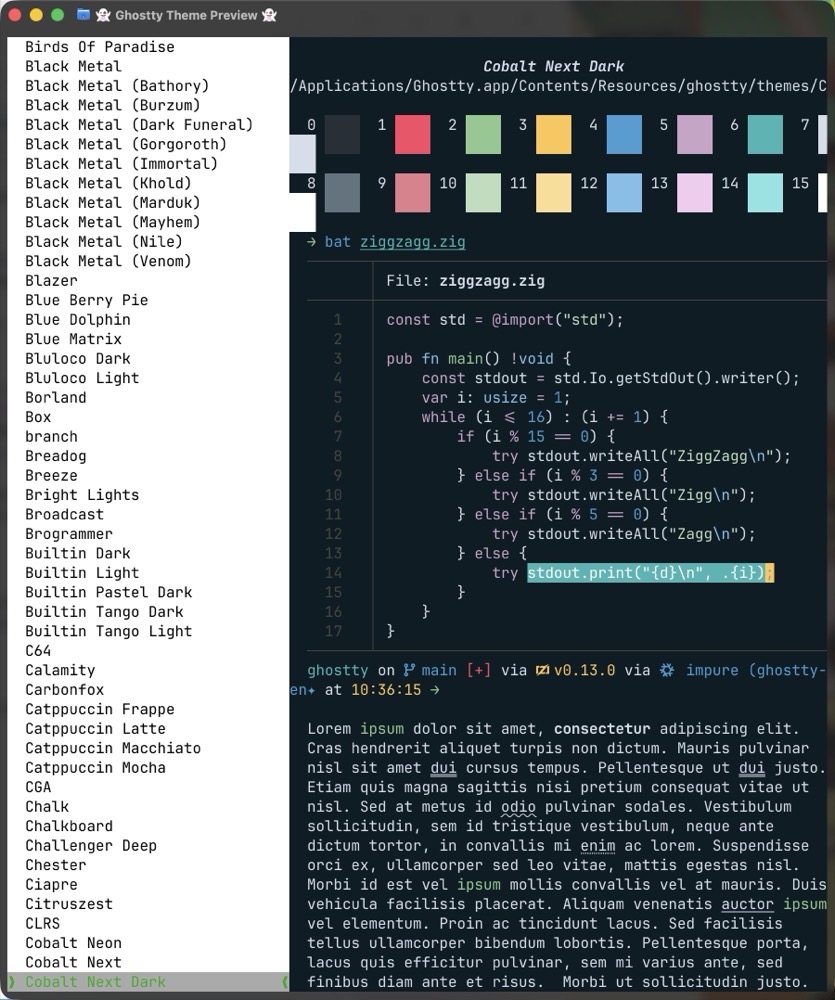Preview the Blue Matrix theme

click(x=73, y=339)
